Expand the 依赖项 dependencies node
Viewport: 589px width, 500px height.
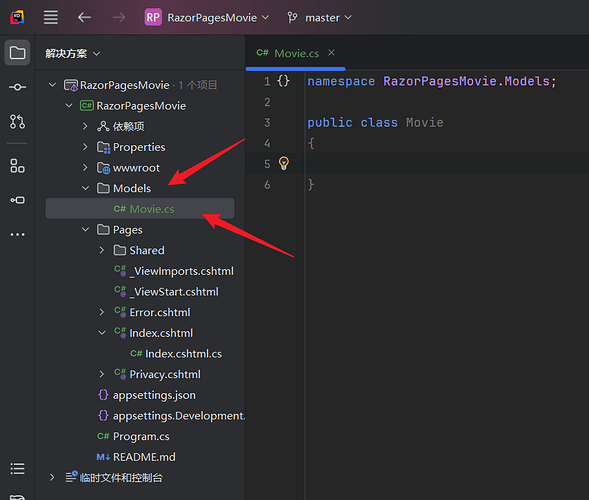click(x=85, y=126)
